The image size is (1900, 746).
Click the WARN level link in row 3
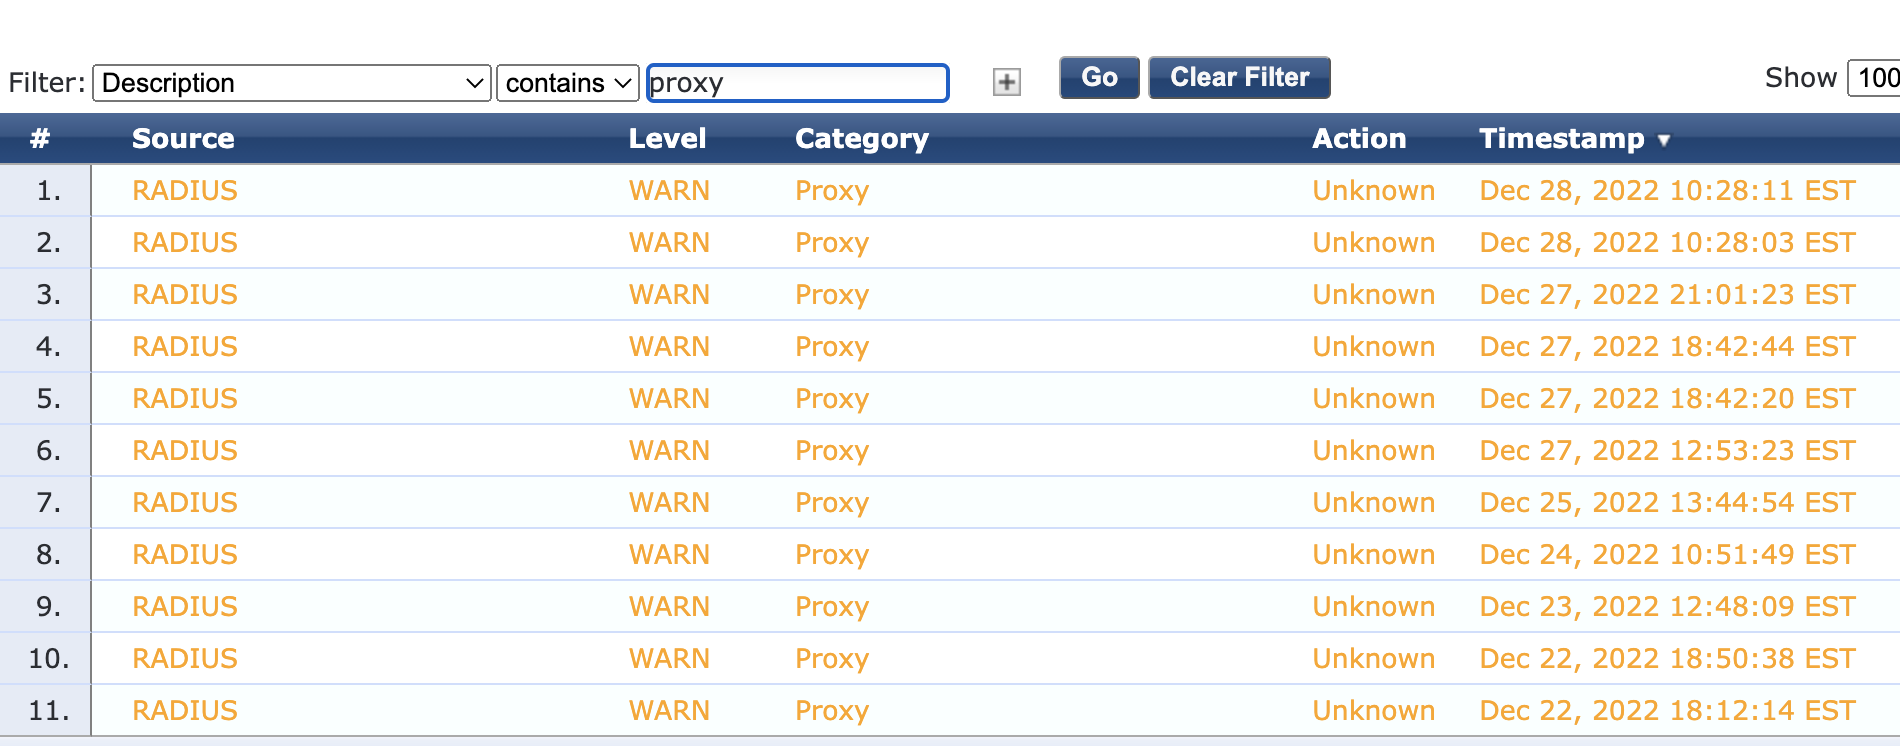(x=669, y=294)
